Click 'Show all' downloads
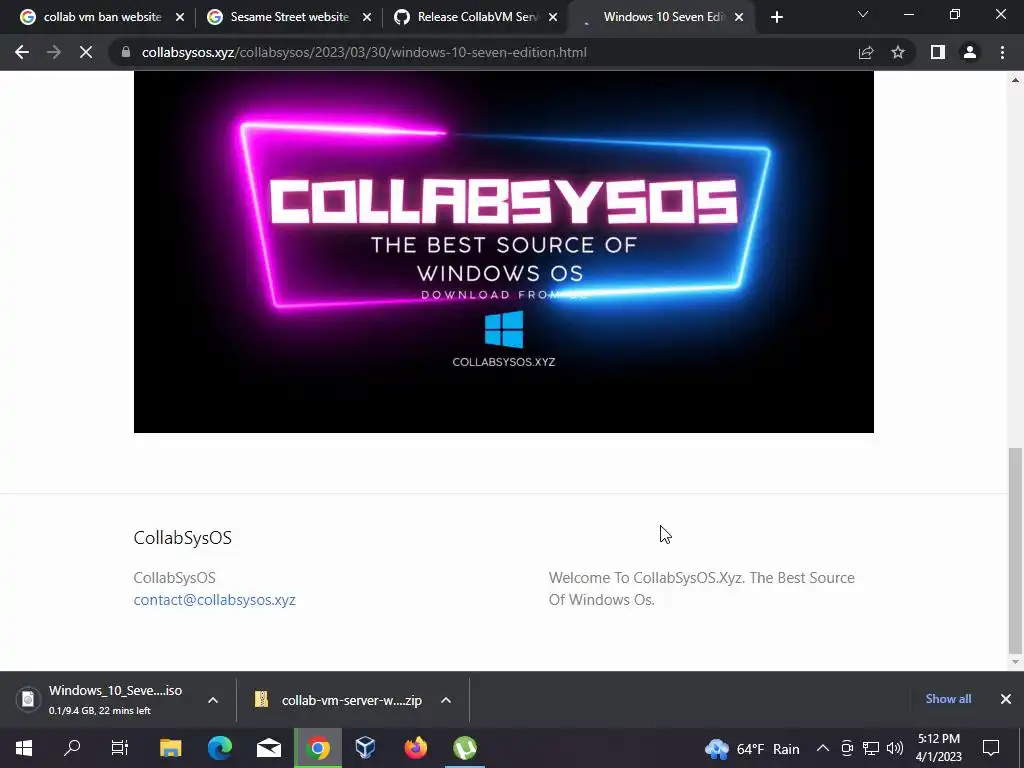The width and height of the screenshot is (1024, 768). [x=948, y=699]
